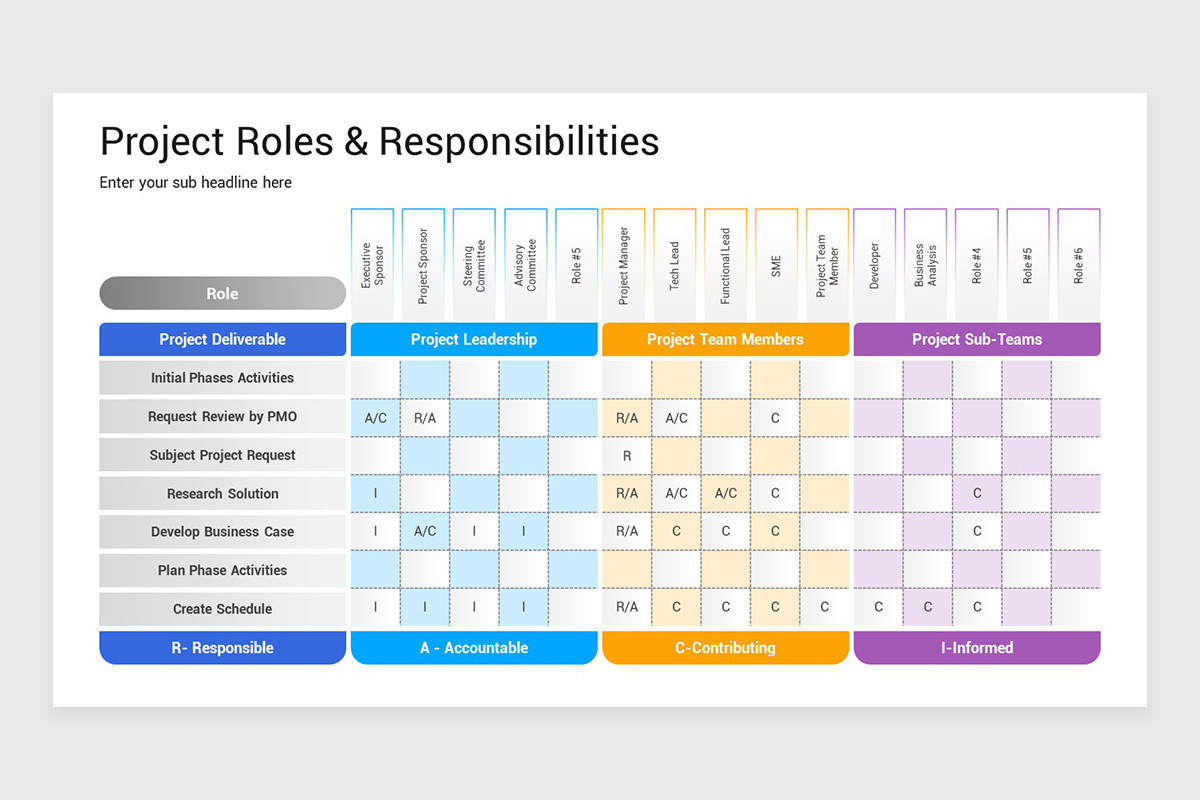Click the Business Analysis column header
The width and height of the screenshot is (1200, 800).
[x=926, y=265]
